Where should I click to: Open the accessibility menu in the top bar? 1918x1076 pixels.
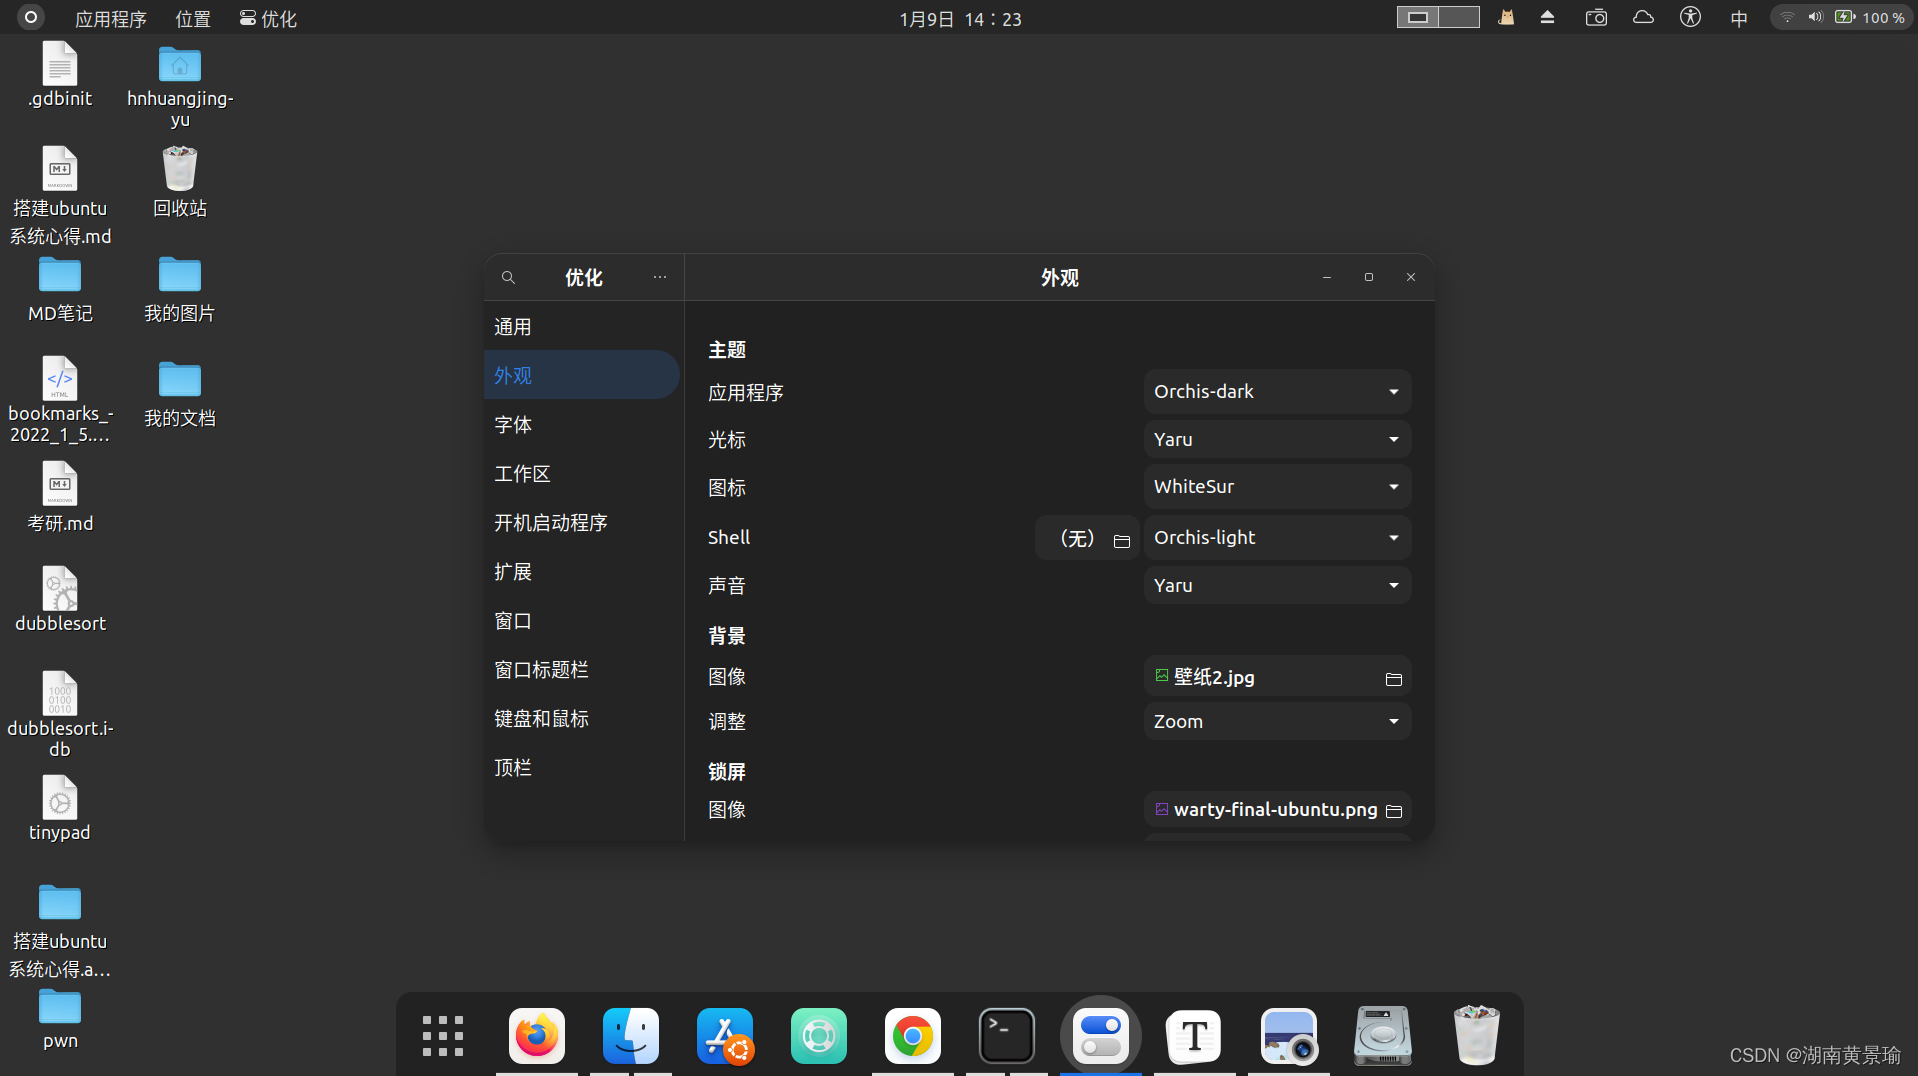(x=1690, y=18)
